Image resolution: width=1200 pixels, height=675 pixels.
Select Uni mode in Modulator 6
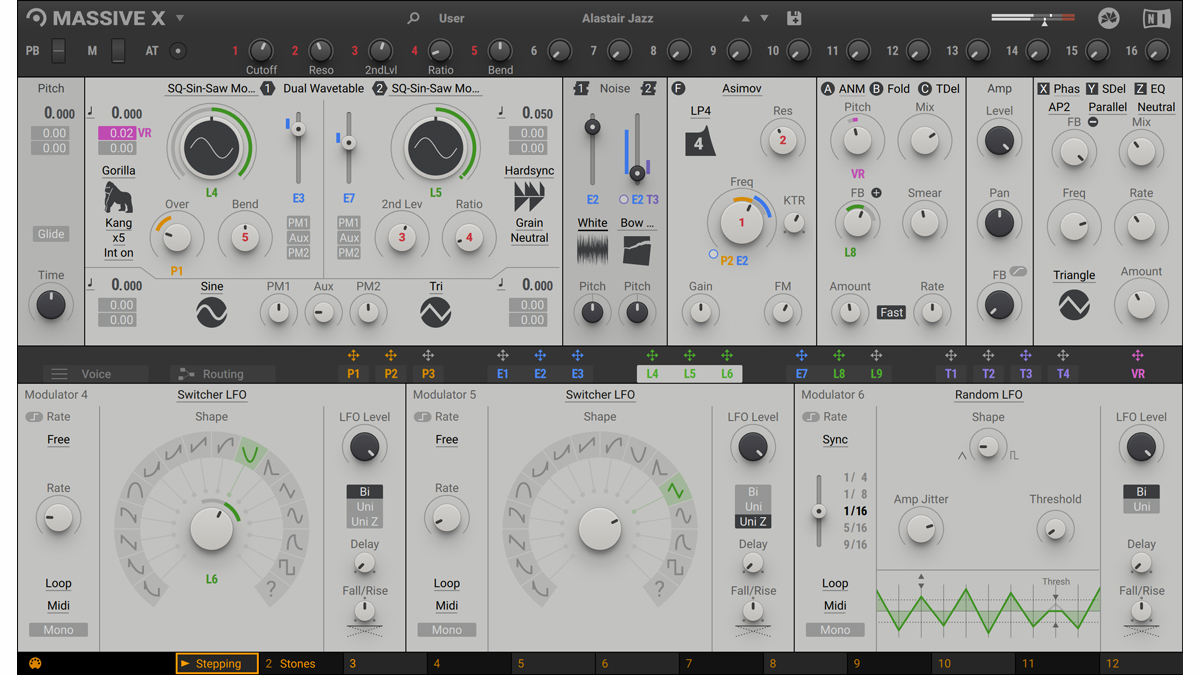pos(1141,507)
